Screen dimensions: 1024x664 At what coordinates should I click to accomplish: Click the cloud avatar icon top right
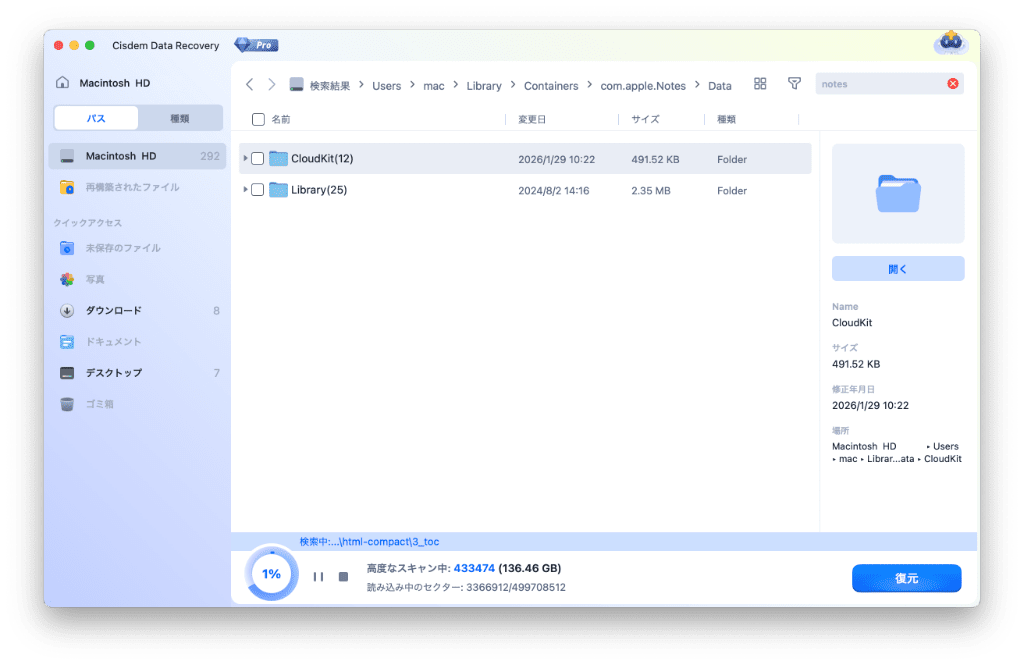949,43
